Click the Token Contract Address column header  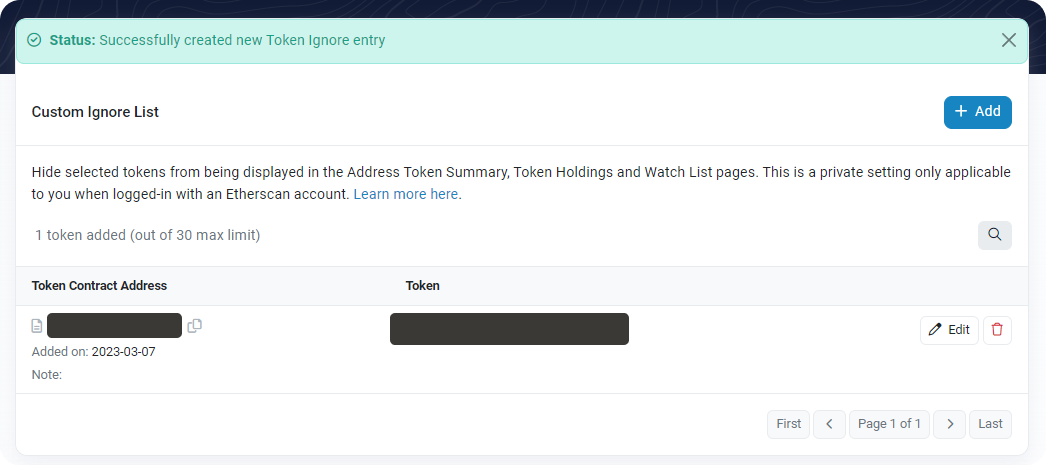tap(99, 286)
